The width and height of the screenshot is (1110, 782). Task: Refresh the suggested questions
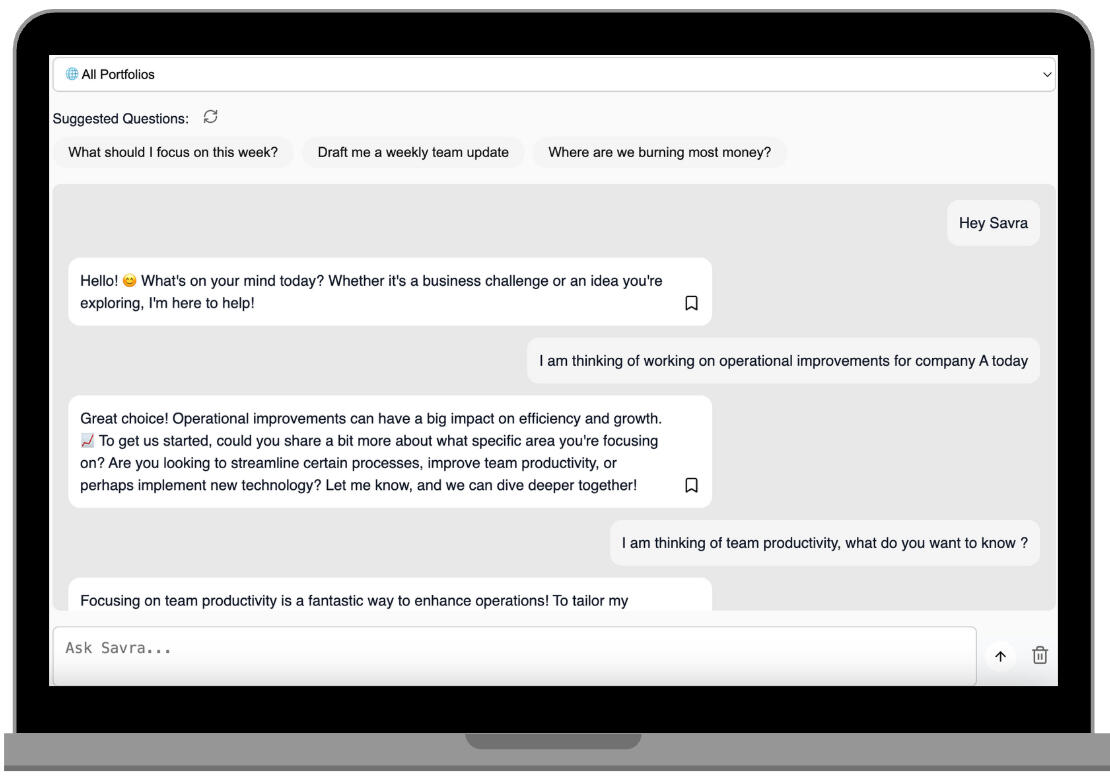coord(210,117)
